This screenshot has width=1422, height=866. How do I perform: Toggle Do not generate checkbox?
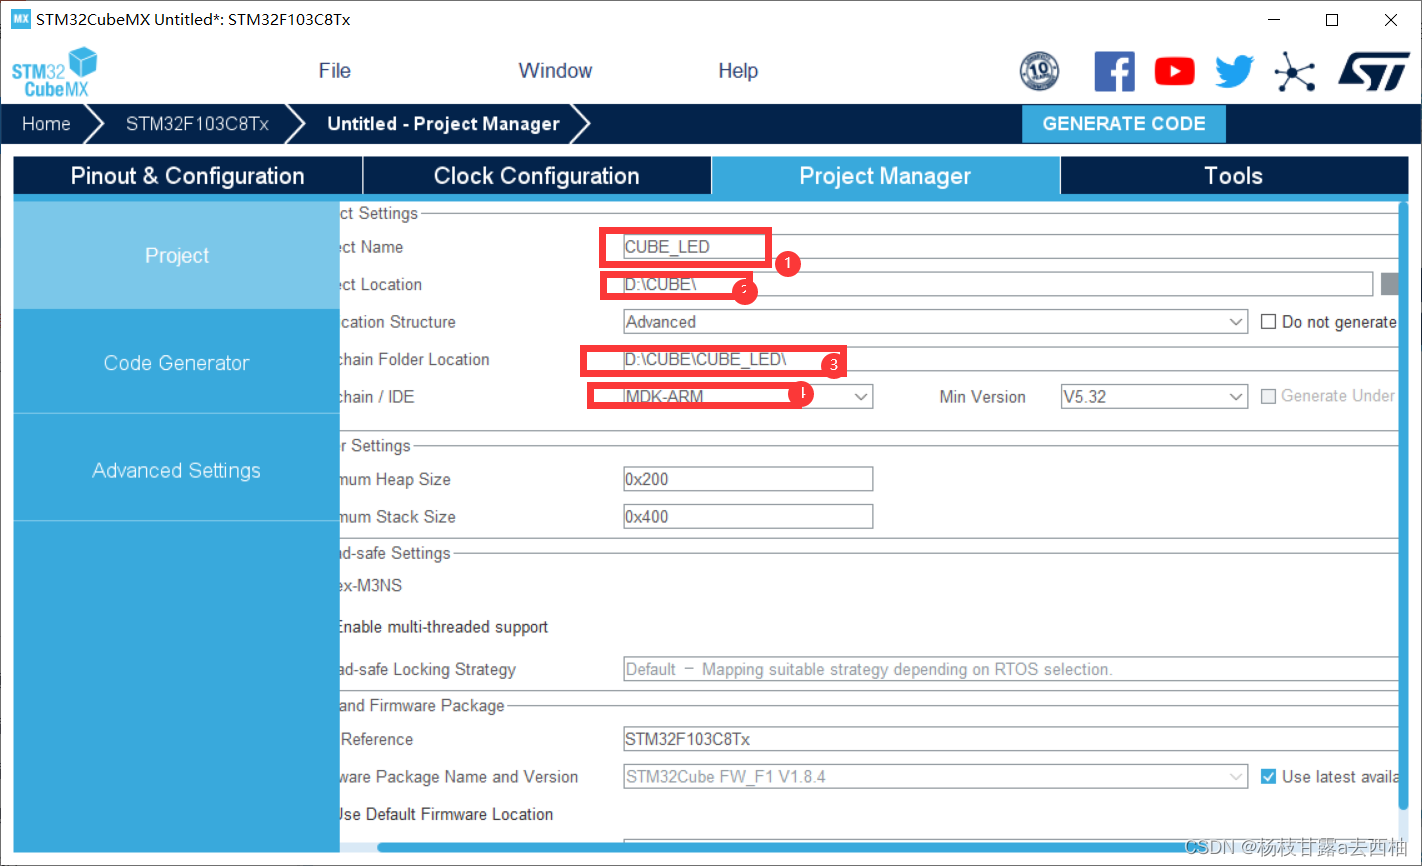(x=1268, y=321)
